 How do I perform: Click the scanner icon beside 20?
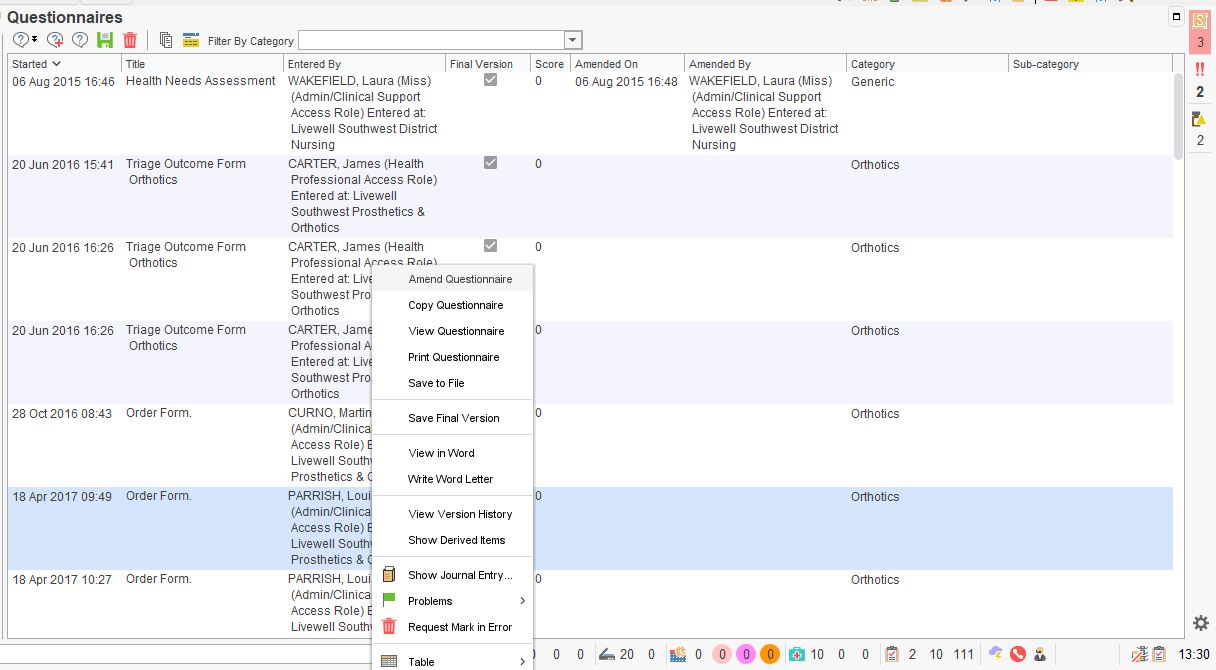607,654
